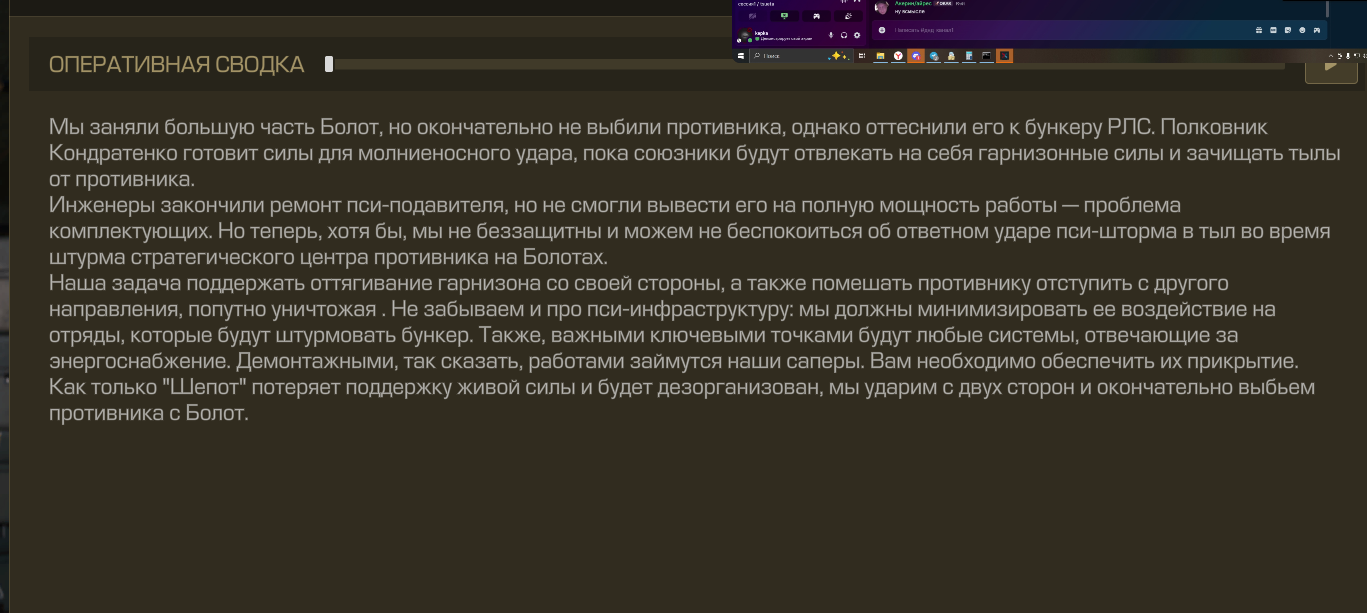Open the gift icon in Discord message bar
The height and width of the screenshot is (613, 1367).
click(x=1259, y=30)
